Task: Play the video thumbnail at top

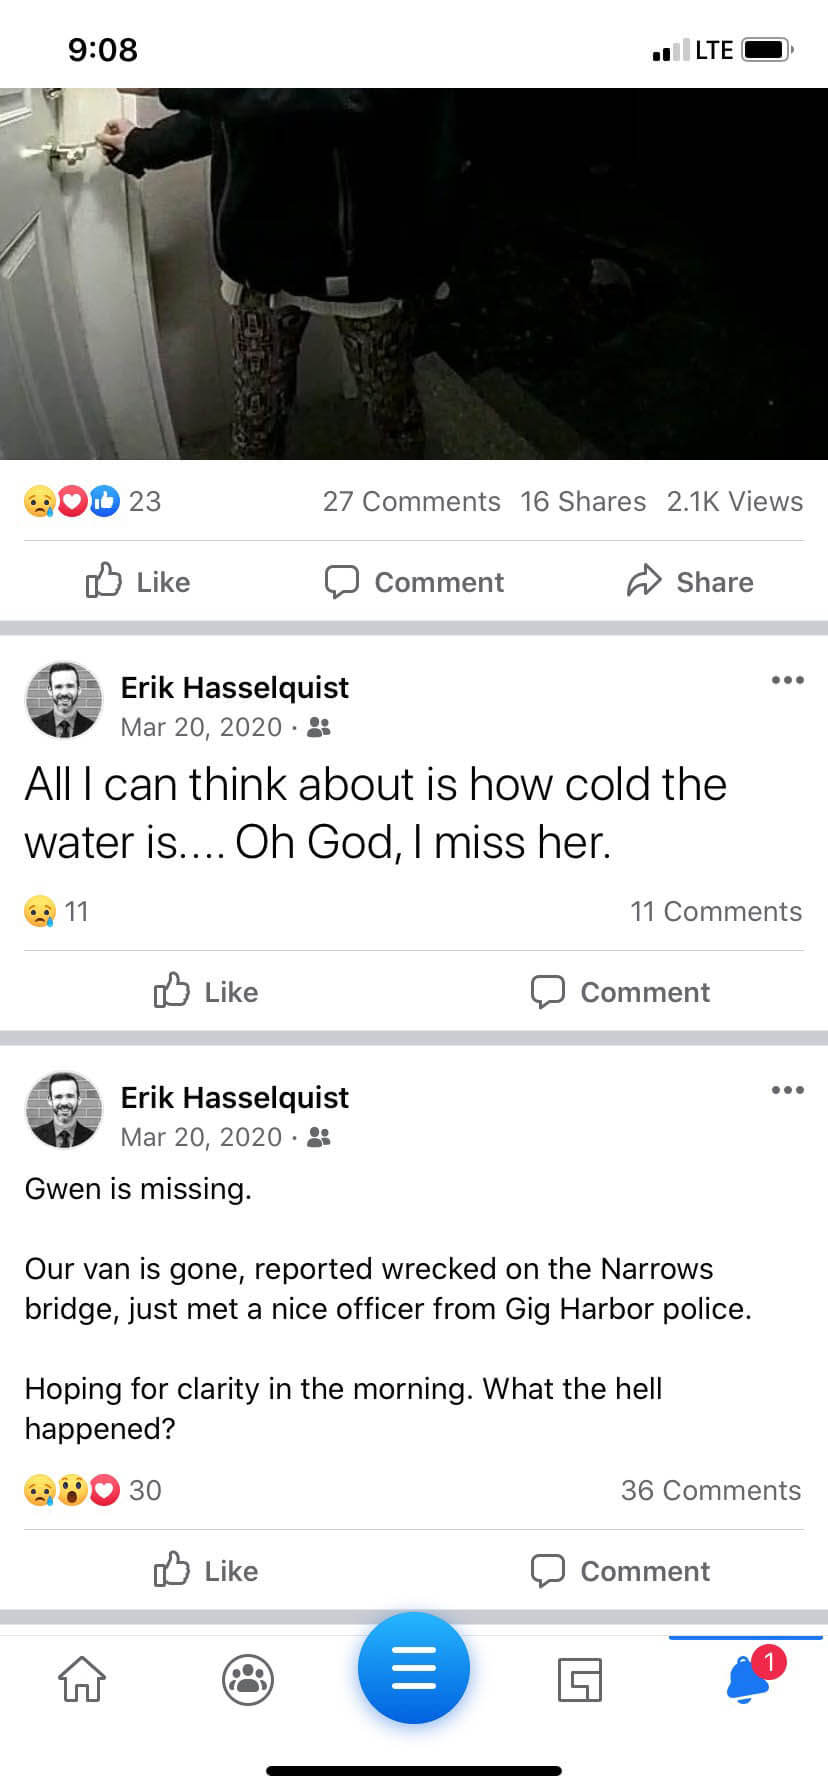Action: point(414,274)
